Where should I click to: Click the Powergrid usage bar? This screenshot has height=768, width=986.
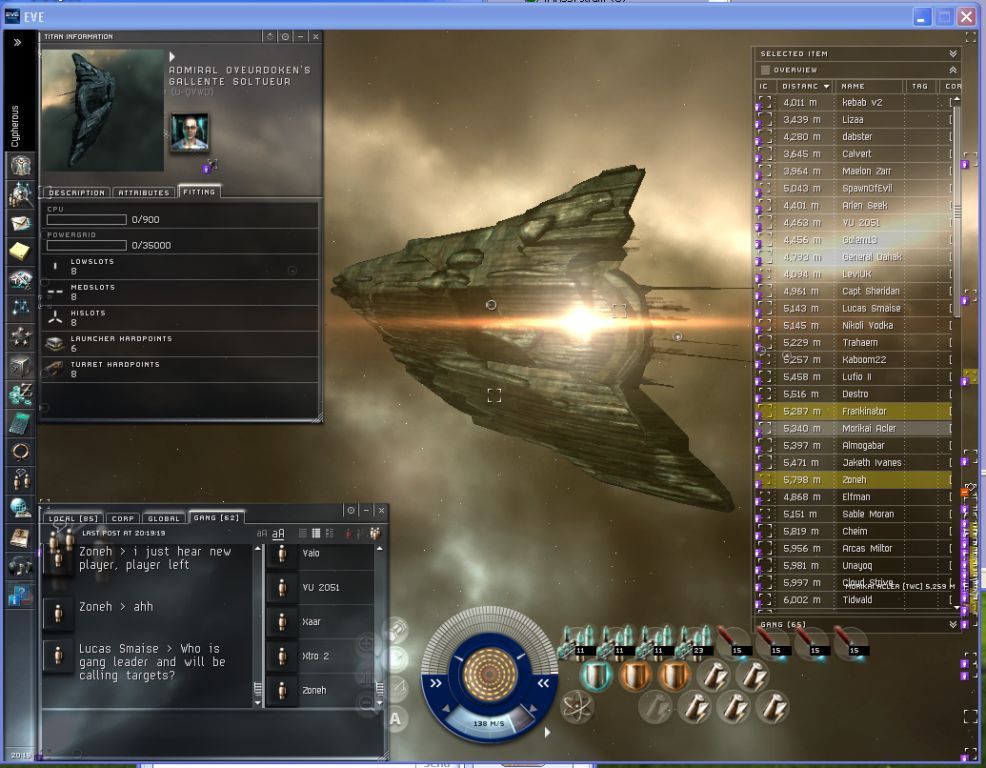coord(87,245)
